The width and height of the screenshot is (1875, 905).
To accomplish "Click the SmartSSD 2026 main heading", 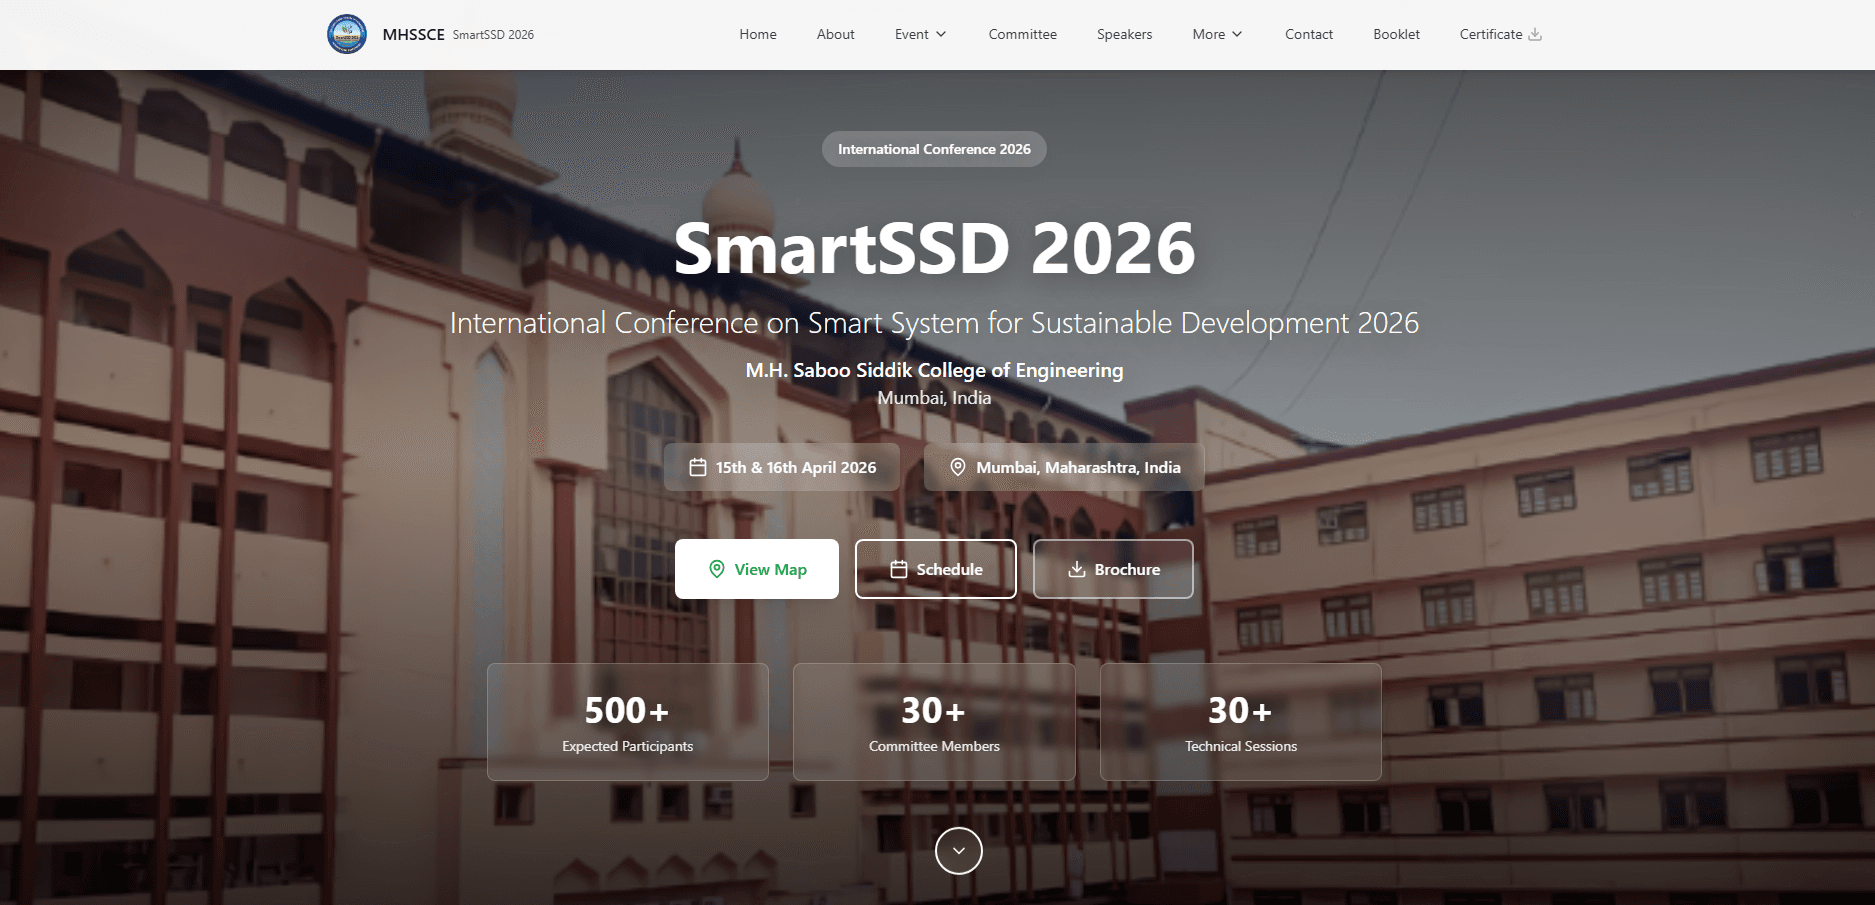I will pyautogui.click(x=934, y=248).
